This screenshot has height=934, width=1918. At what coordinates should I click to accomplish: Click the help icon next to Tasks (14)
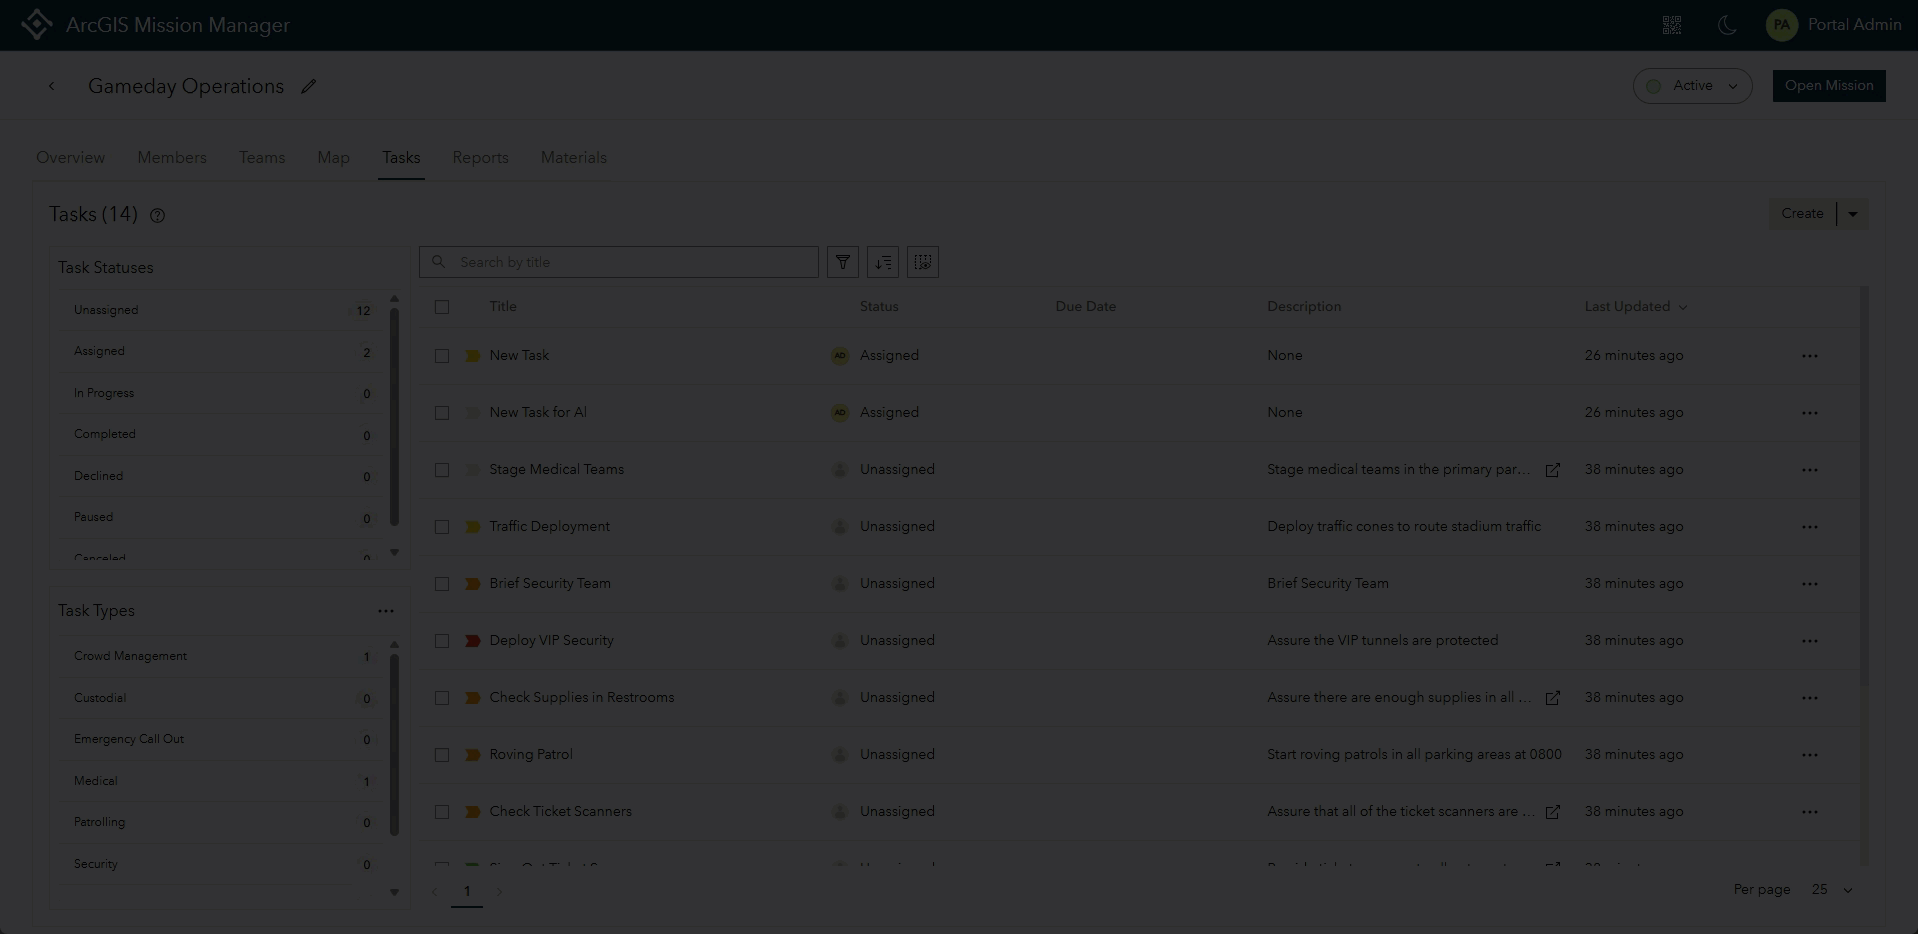pos(157,216)
